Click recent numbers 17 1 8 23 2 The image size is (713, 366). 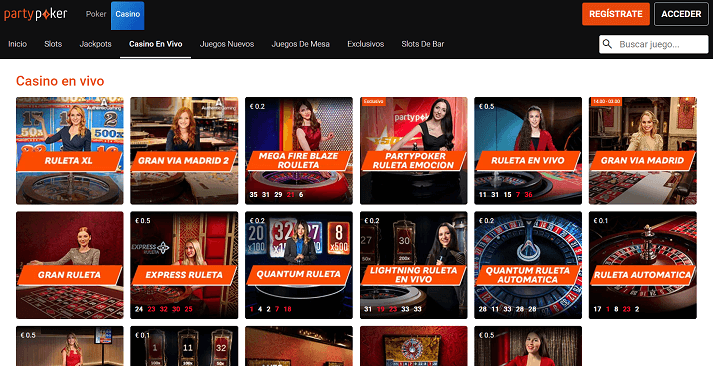[x=616, y=309]
